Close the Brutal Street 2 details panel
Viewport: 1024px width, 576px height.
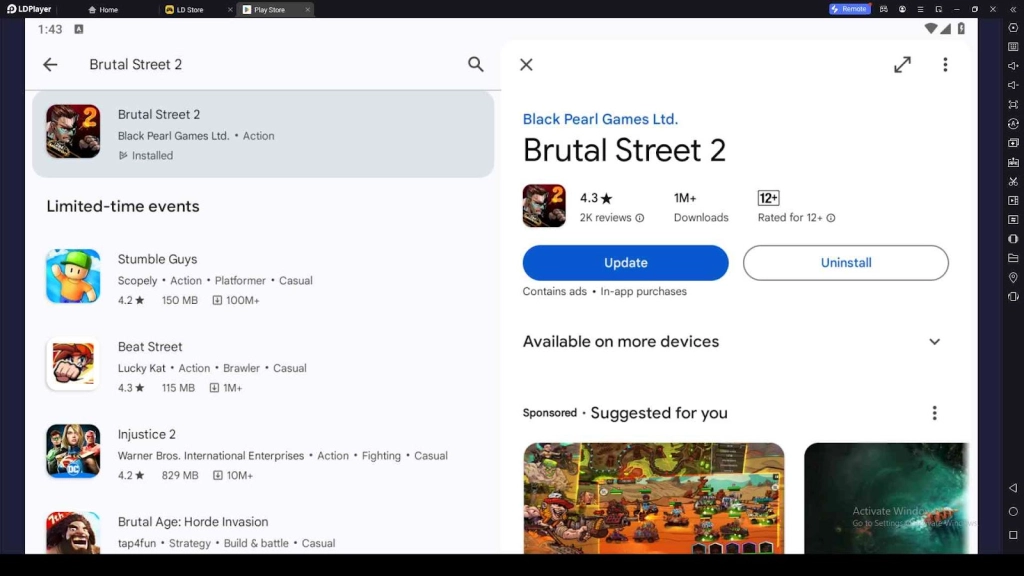(526, 64)
